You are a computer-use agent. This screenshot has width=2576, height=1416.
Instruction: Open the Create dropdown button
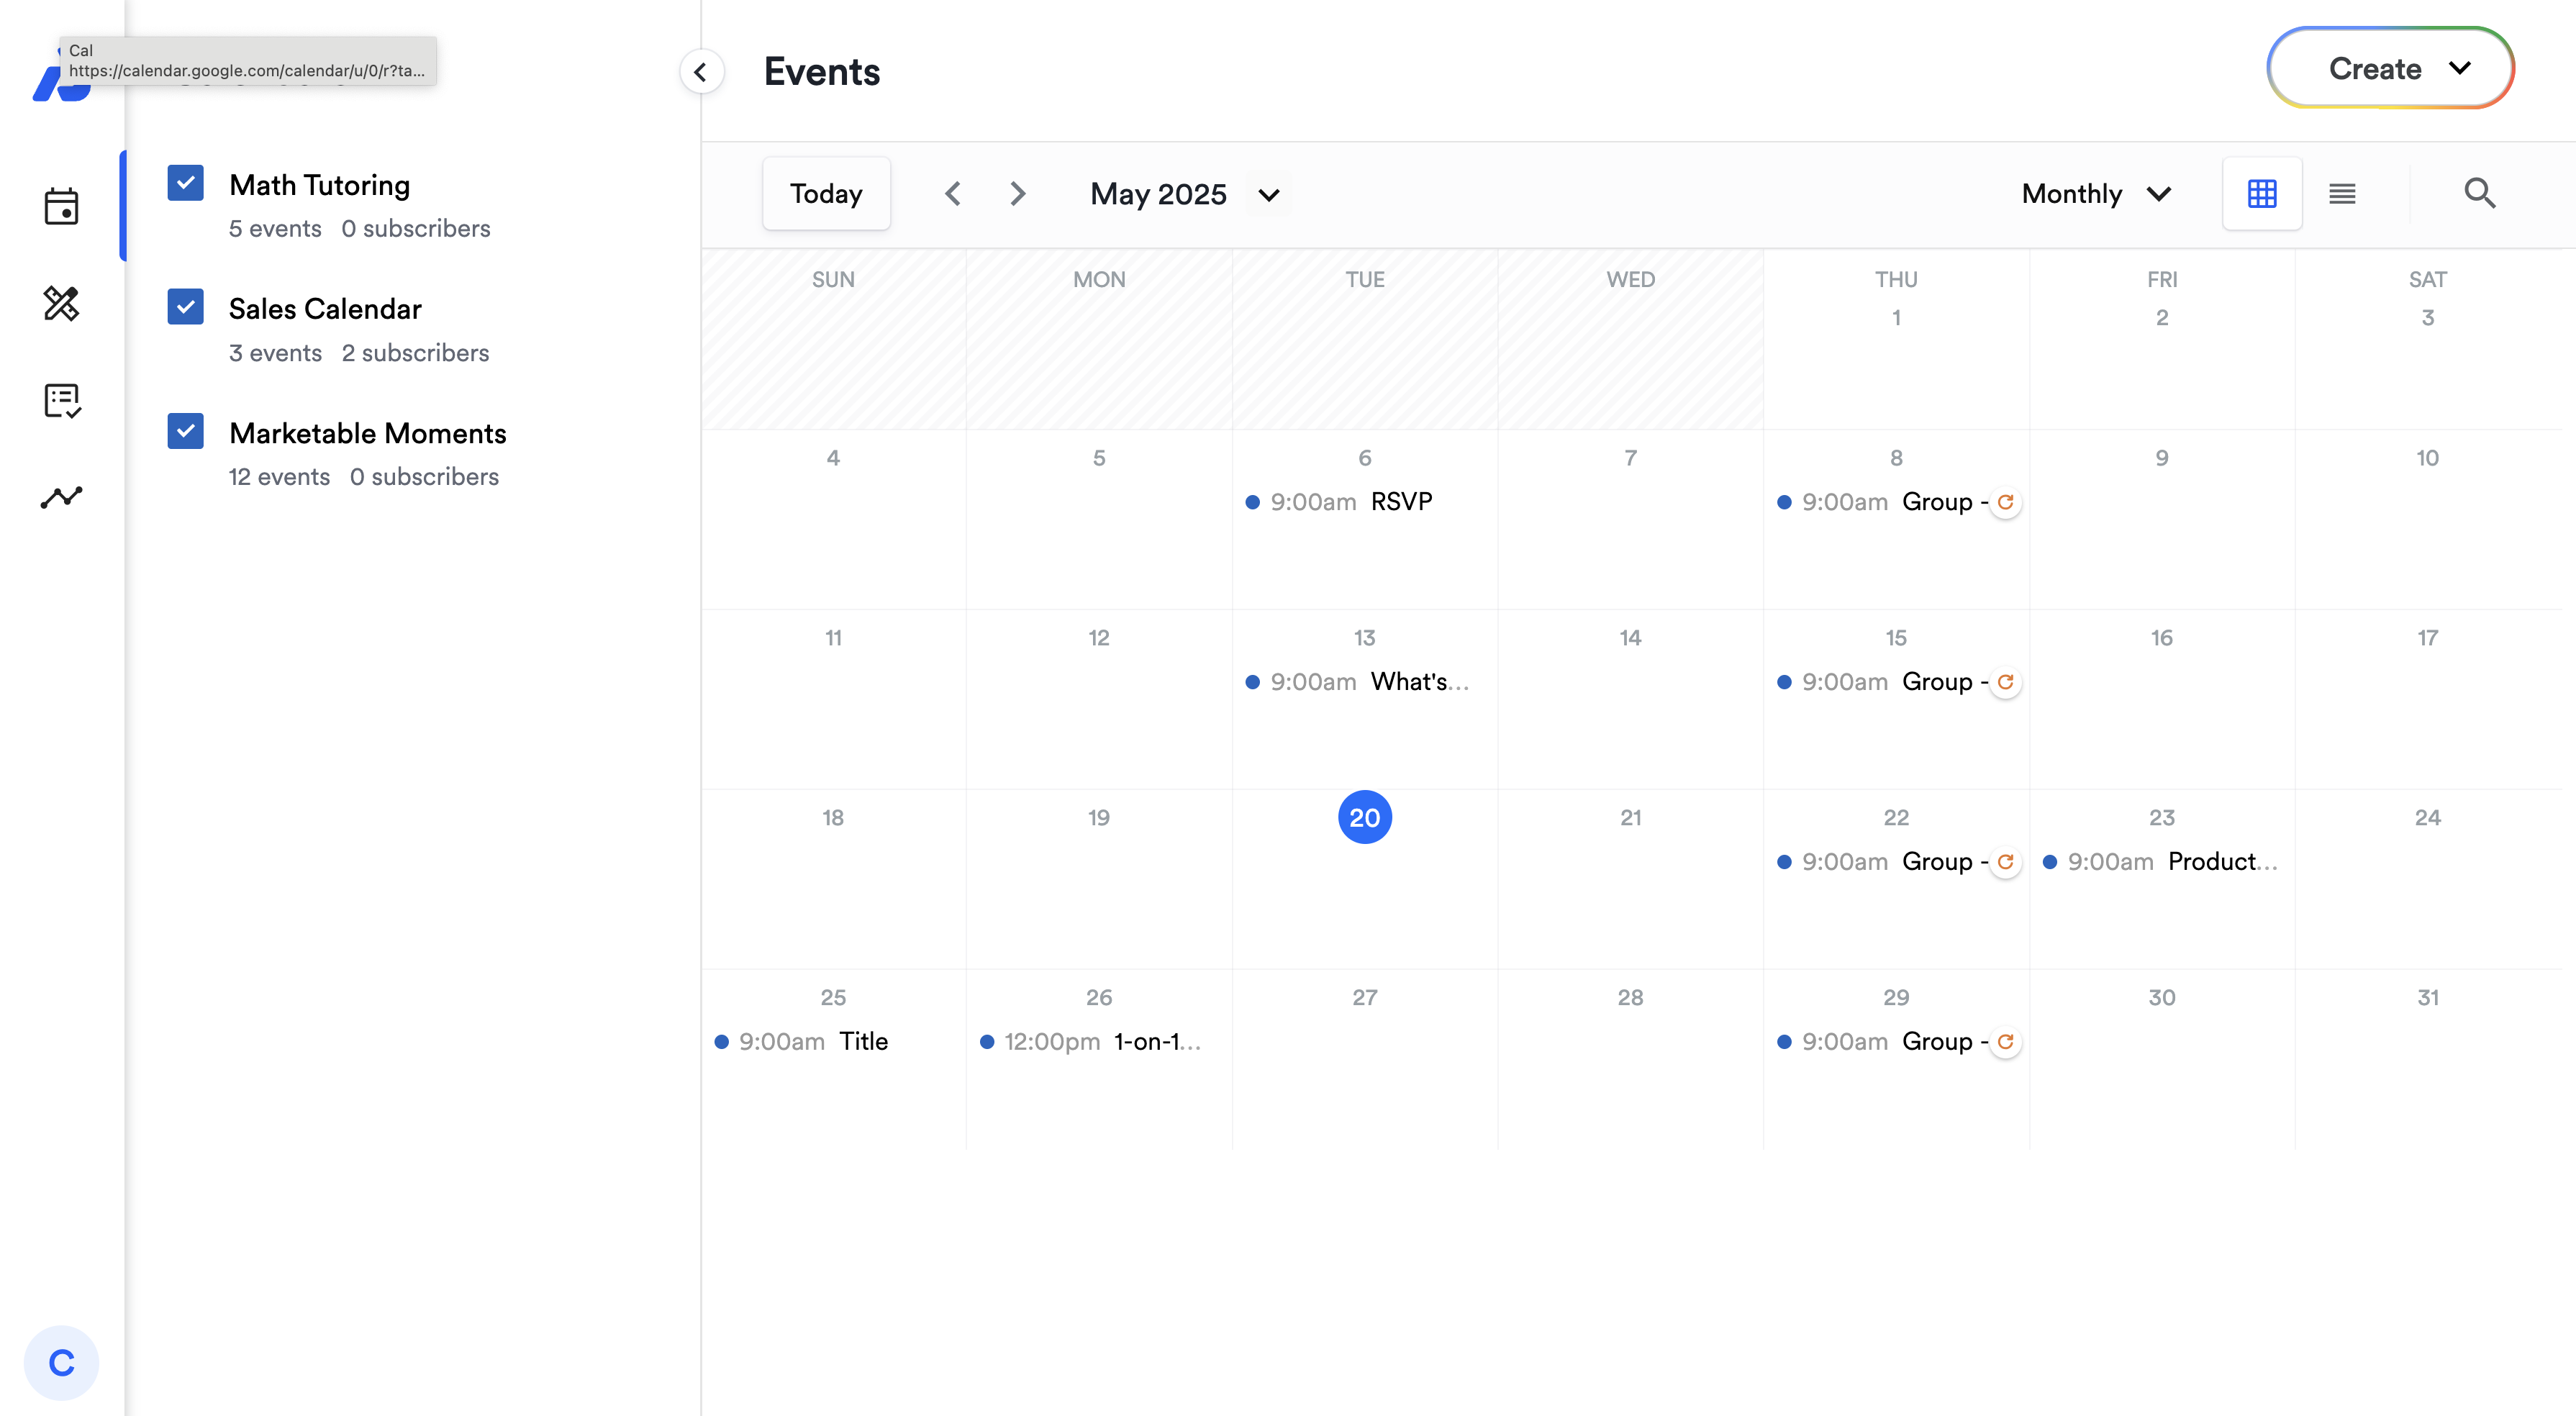(2390, 69)
